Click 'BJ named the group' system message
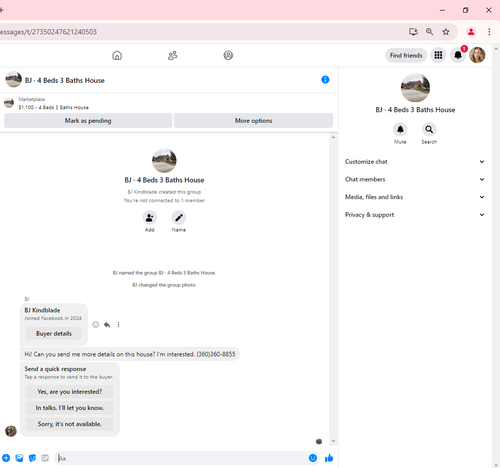 [164, 273]
